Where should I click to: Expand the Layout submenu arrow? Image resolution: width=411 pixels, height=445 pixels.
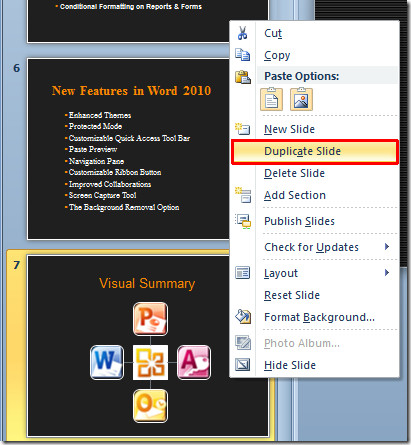tap(387, 273)
